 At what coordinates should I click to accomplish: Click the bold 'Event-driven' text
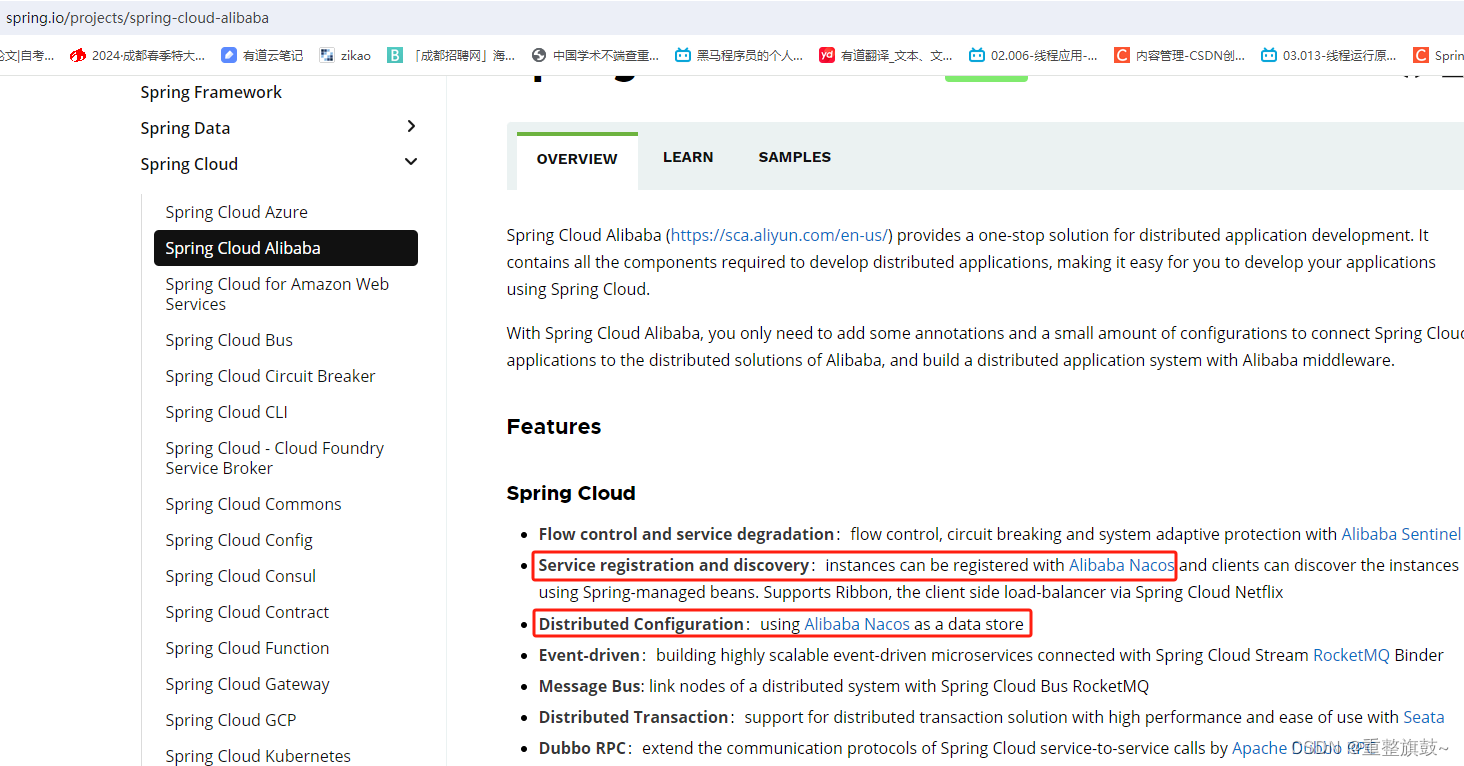589,655
